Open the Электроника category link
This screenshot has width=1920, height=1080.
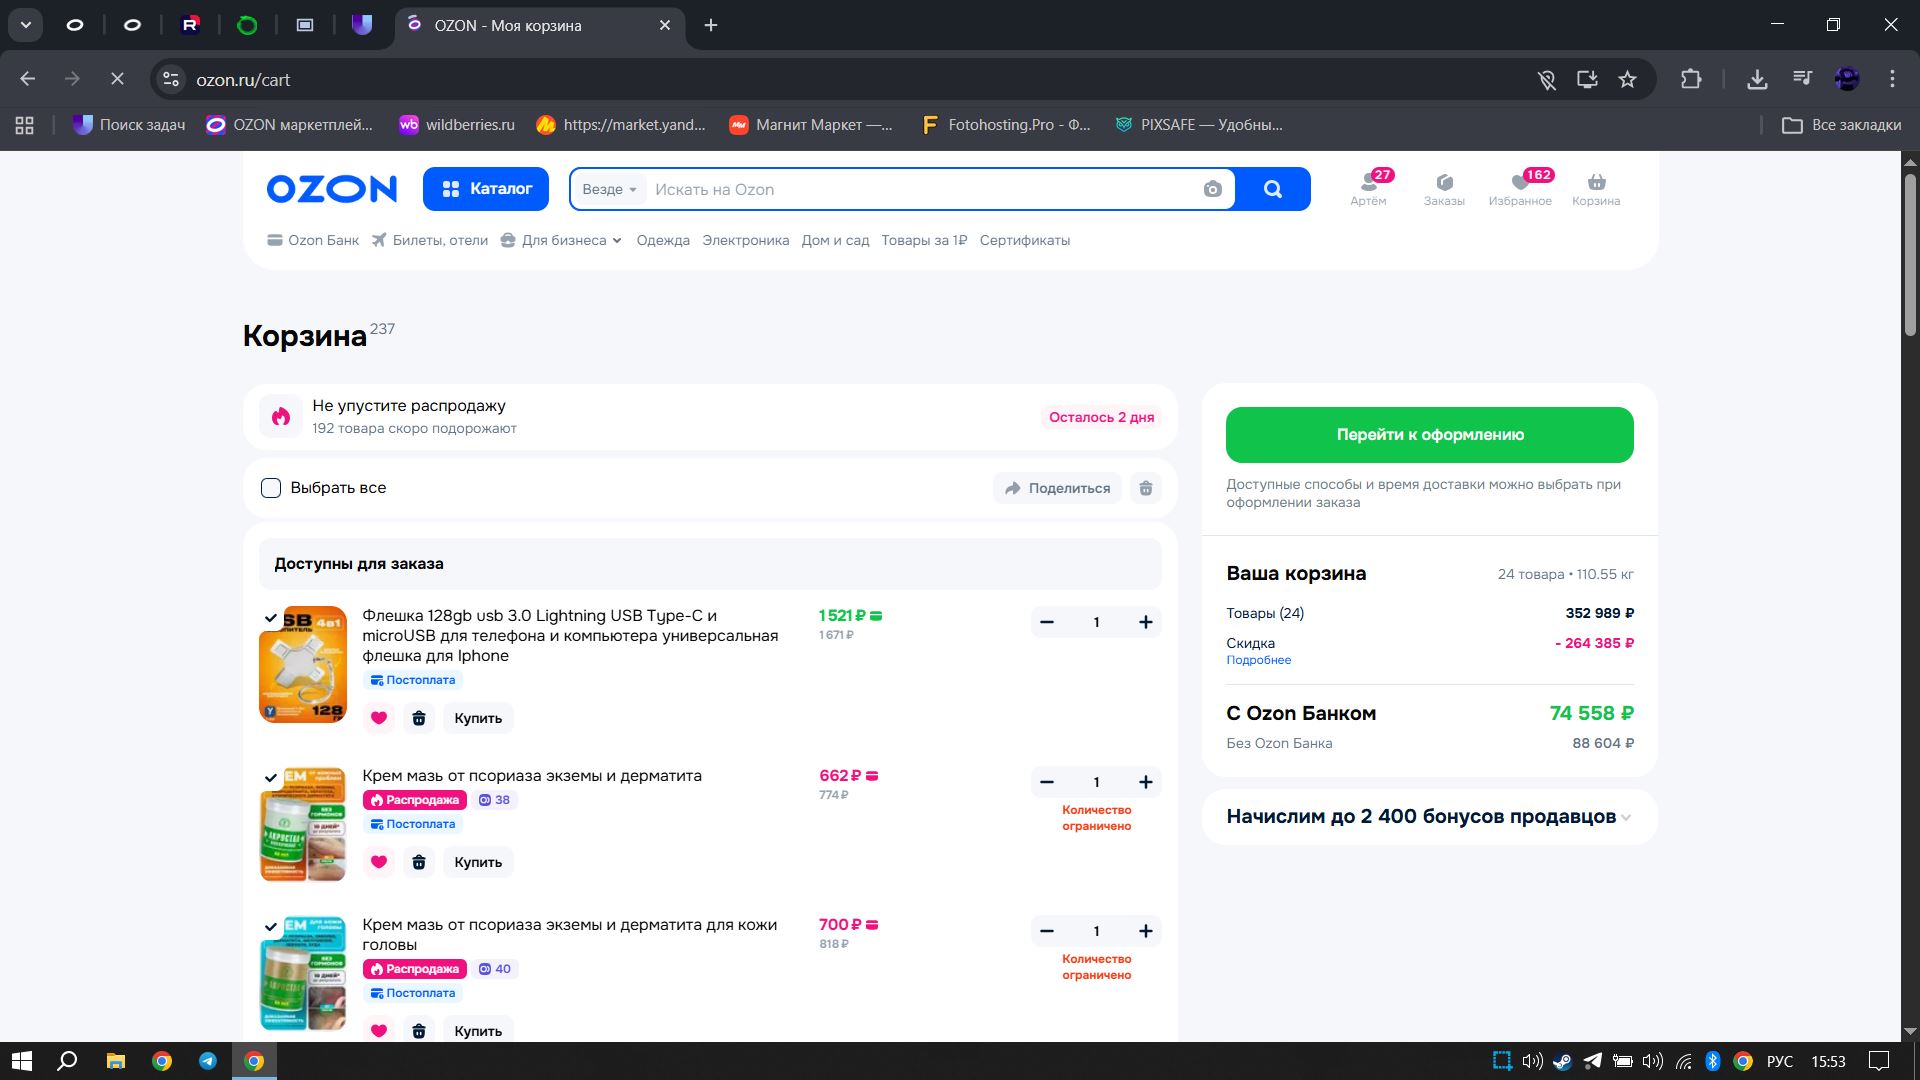(x=745, y=240)
